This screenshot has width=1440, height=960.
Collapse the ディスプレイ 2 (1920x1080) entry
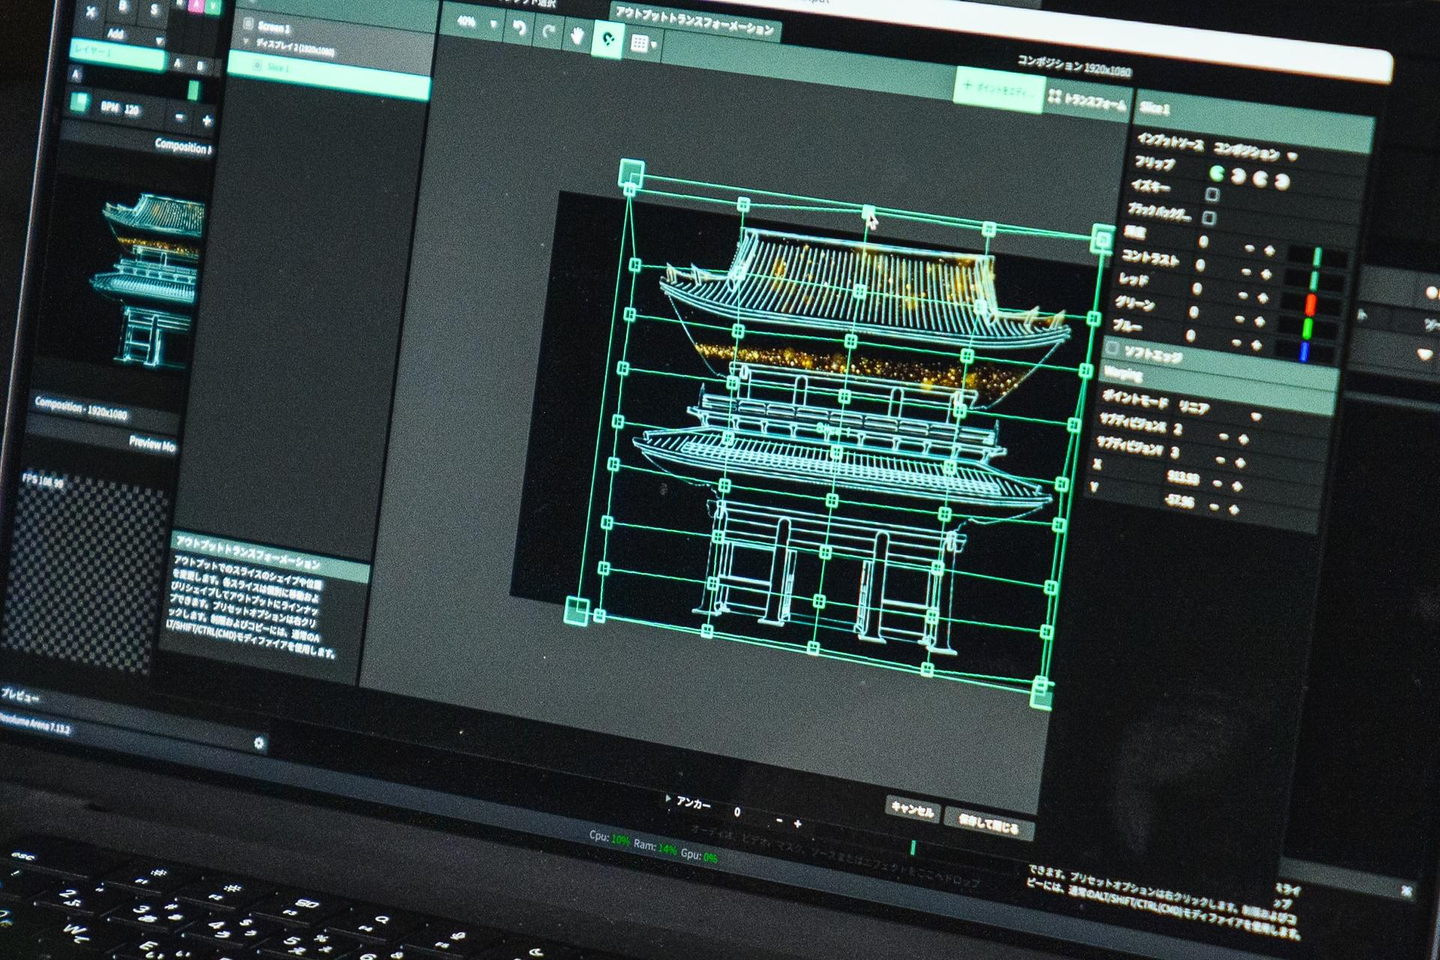246,41
